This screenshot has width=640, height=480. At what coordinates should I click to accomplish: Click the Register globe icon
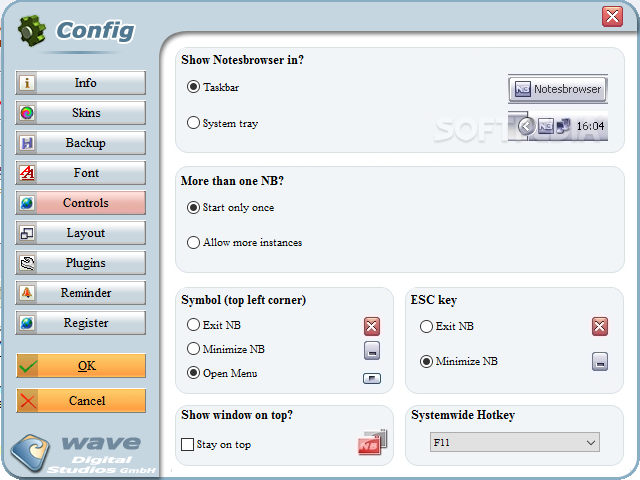pos(27,323)
